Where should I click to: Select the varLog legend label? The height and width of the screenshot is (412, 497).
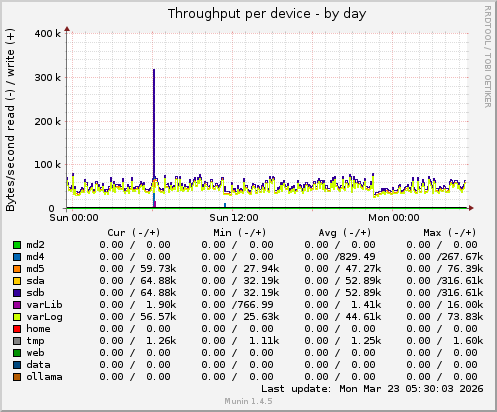(44, 317)
